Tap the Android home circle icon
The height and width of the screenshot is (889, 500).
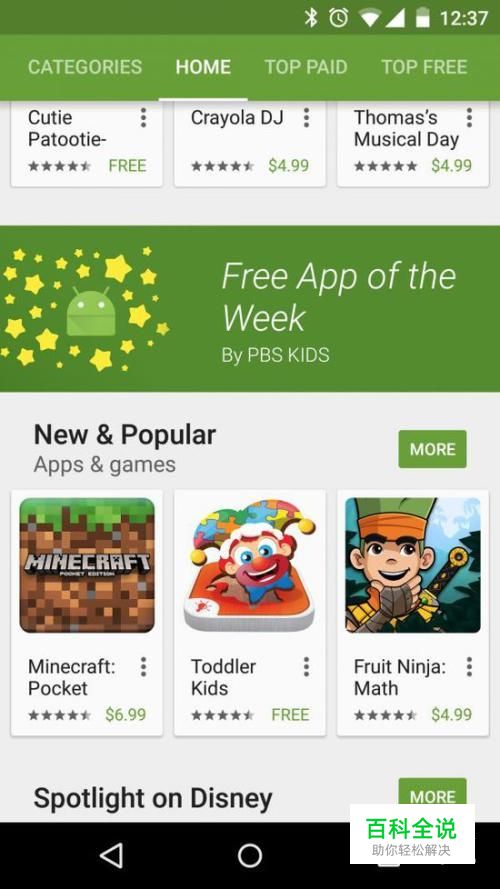pos(250,856)
